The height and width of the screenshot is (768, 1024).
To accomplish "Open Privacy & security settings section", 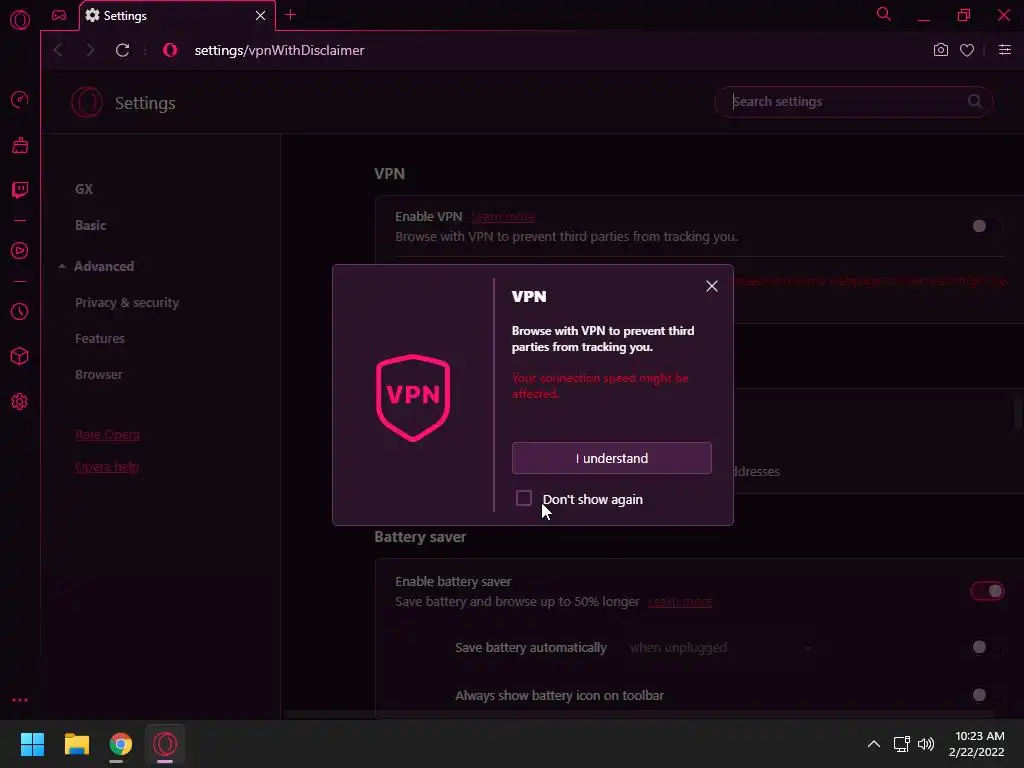I will [x=127, y=302].
